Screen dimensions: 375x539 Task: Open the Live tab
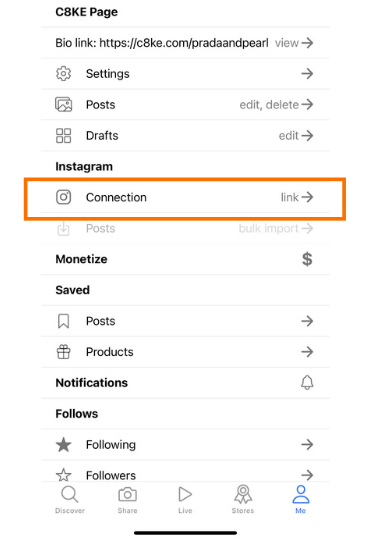click(x=185, y=500)
